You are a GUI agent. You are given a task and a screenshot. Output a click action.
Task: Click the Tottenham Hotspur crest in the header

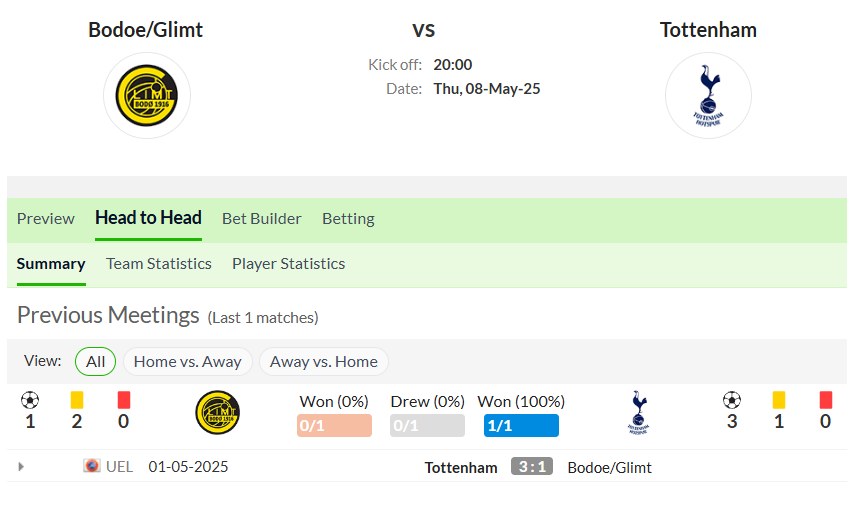point(708,96)
